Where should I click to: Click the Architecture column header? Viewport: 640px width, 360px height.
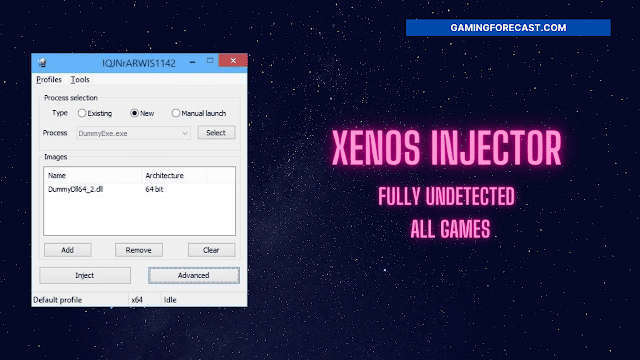(174, 176)
